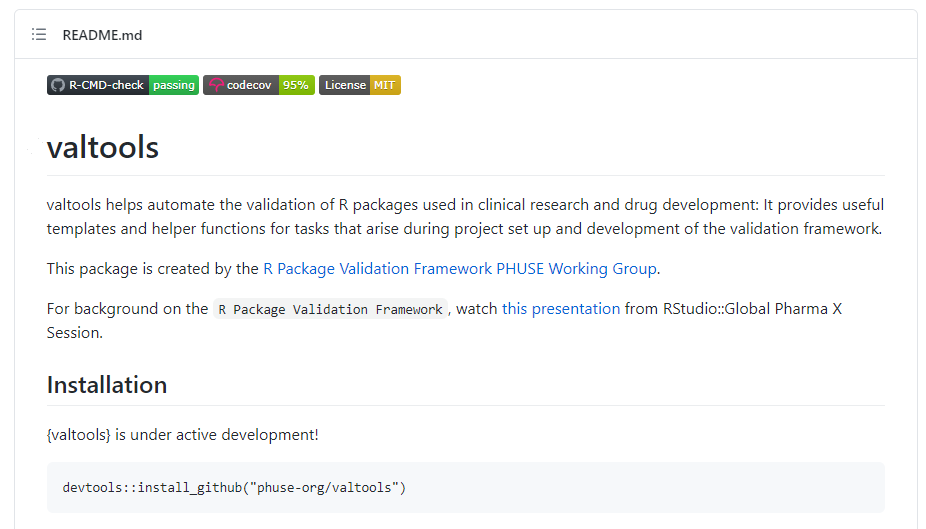The height and width of the screenshot is (529, 926).
Task: Click the 'valtools' main heading
Action: tap(103, 148)
